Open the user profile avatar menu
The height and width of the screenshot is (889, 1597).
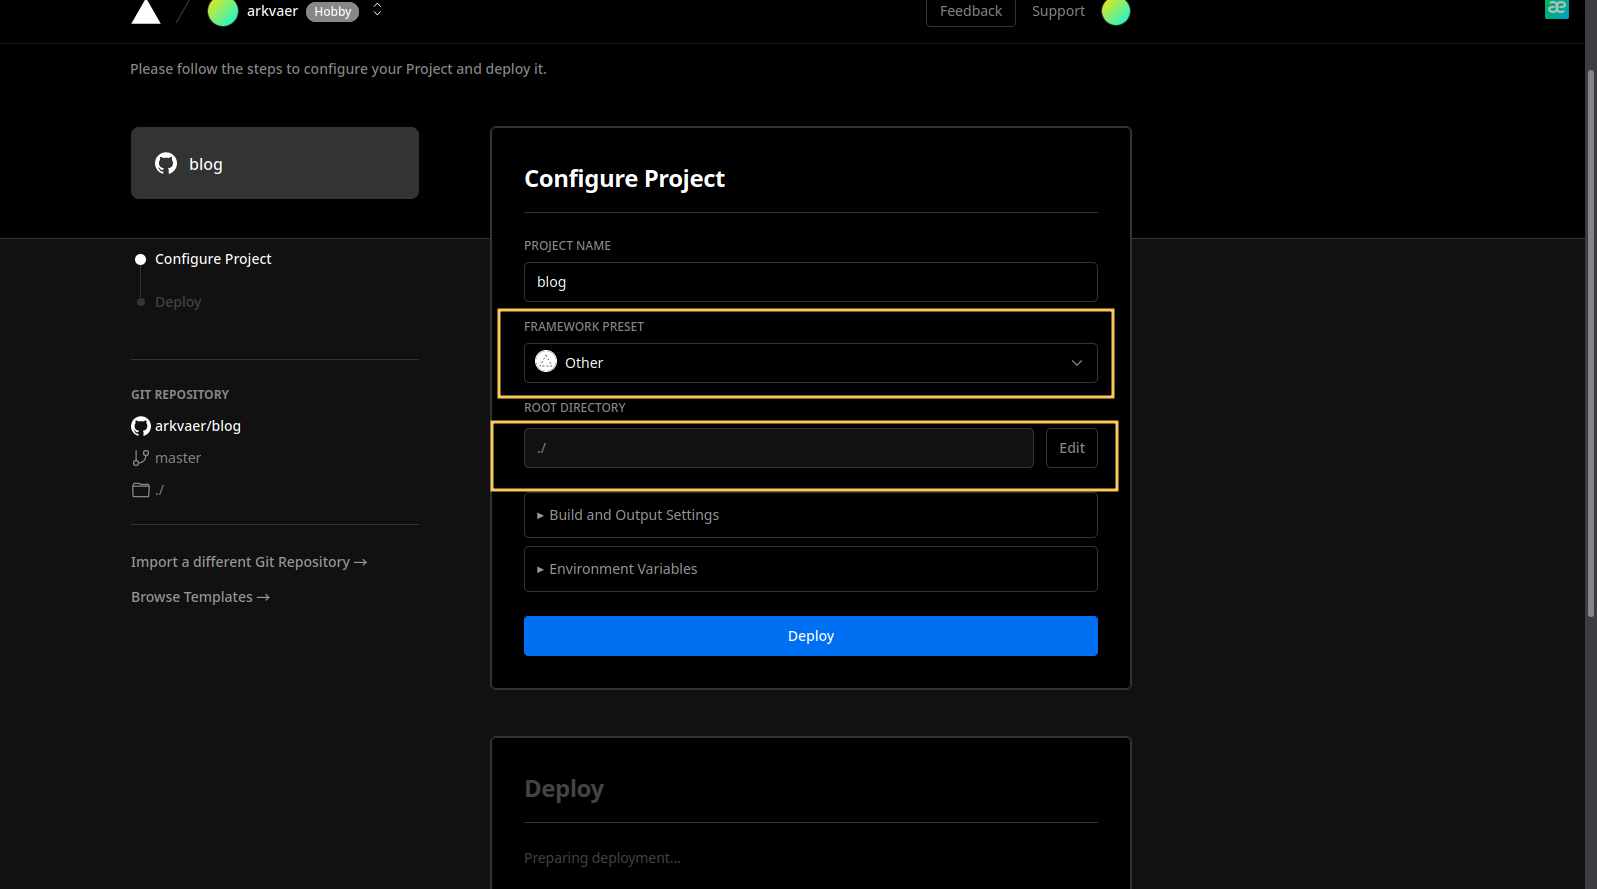point(1115,12)
